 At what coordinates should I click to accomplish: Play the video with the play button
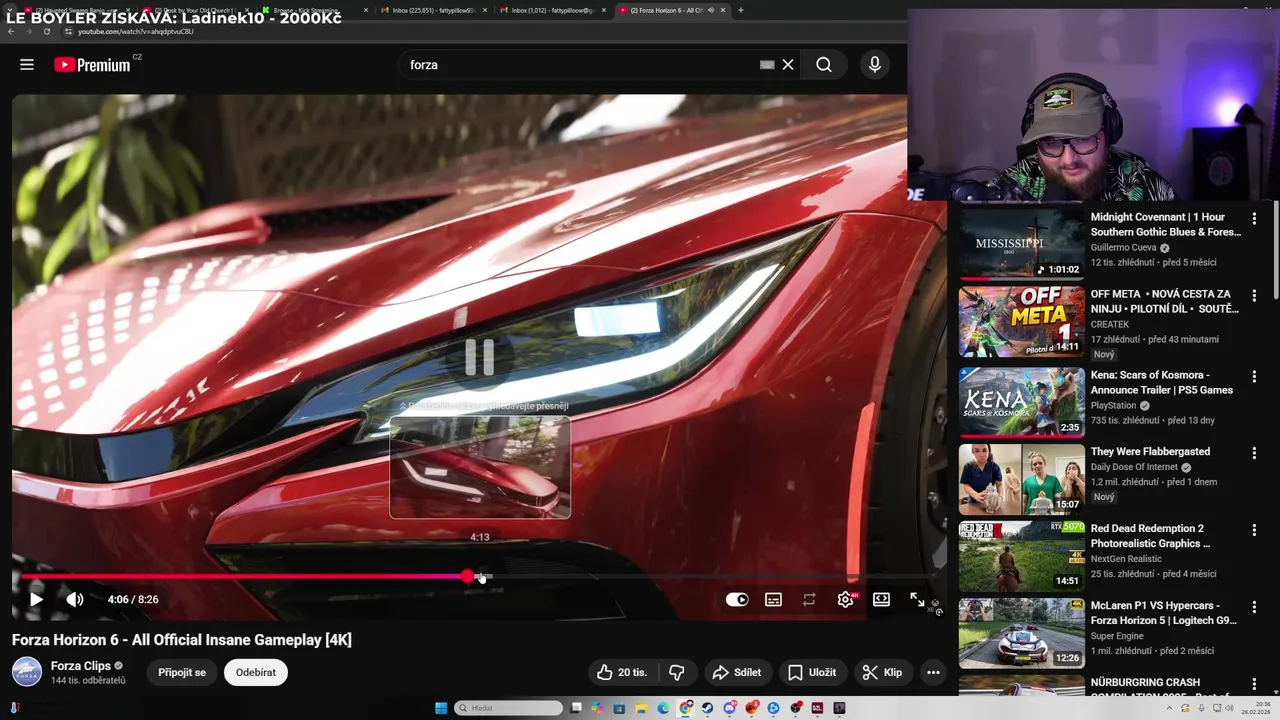36,599
